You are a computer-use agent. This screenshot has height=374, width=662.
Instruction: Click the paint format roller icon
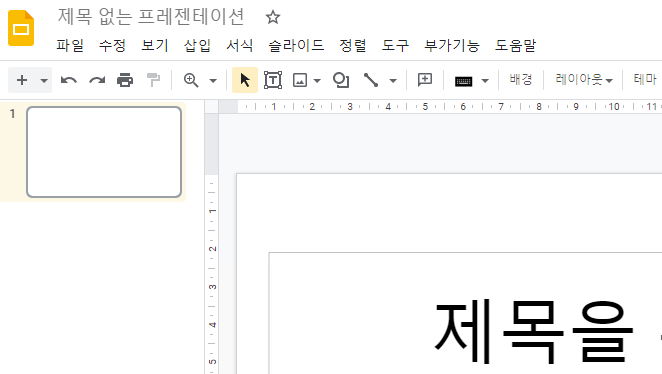pos(153,80)
